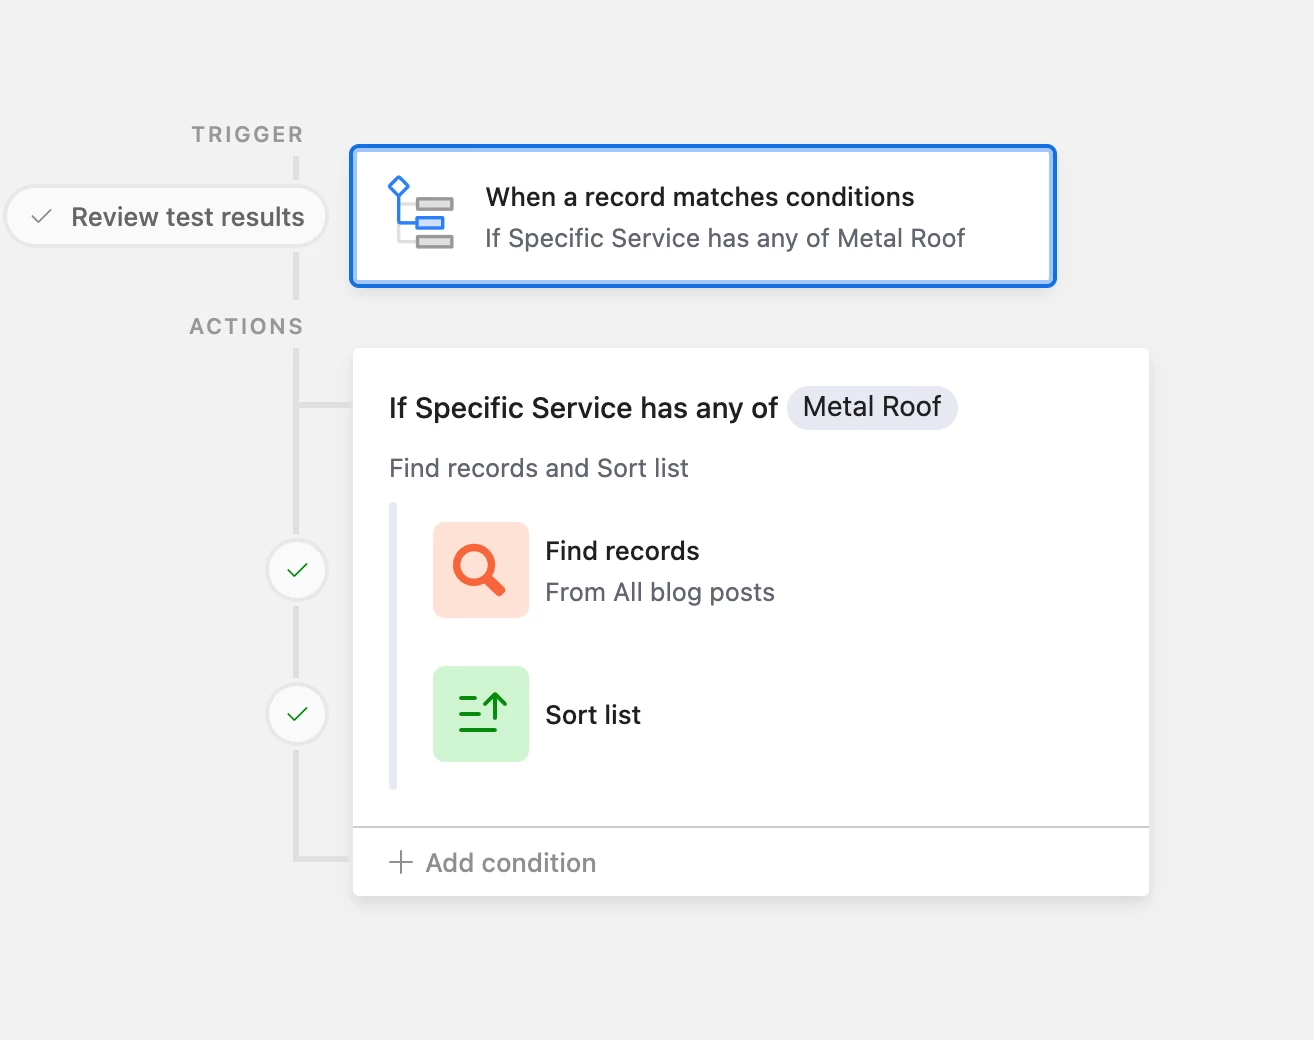
Task: Click the trigger subtitle about Metal Roof
Action: coord(725,238)
